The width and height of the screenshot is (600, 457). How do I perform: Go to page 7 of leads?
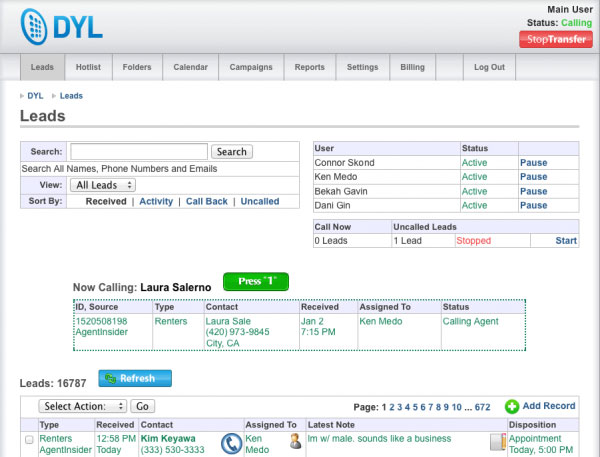(x=430, y=407)
